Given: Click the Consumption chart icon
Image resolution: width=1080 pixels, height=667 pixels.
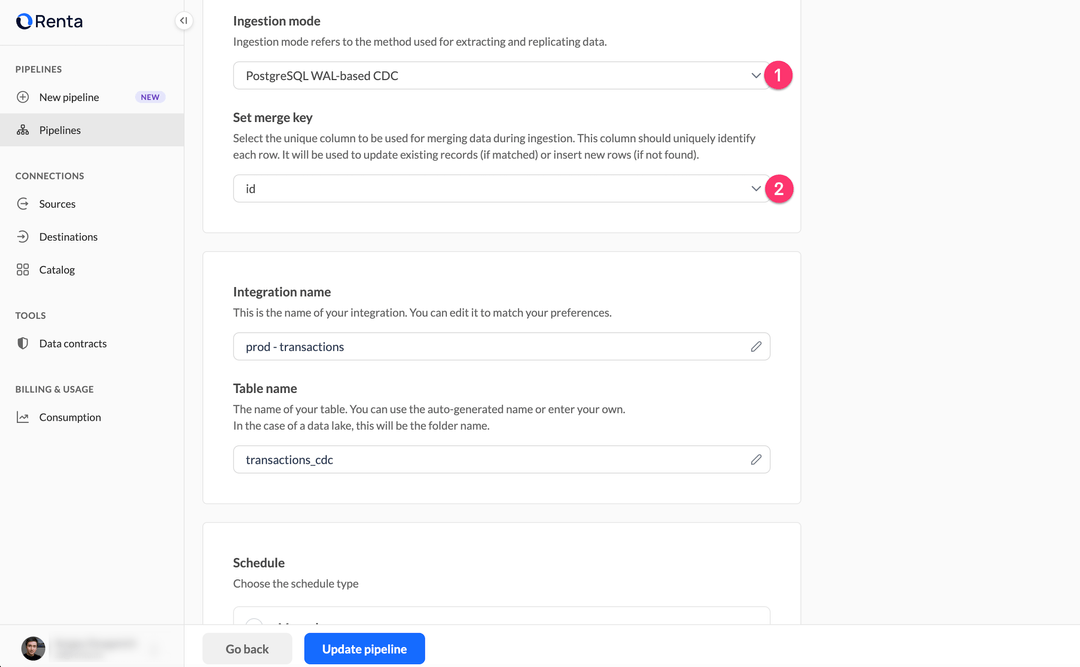Looking at the screenshot, I should tap(23, 418).
